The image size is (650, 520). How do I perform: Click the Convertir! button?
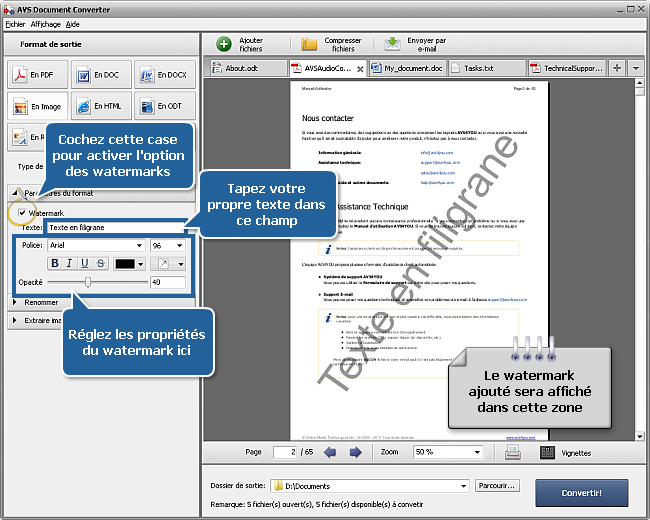click(582, 493)
